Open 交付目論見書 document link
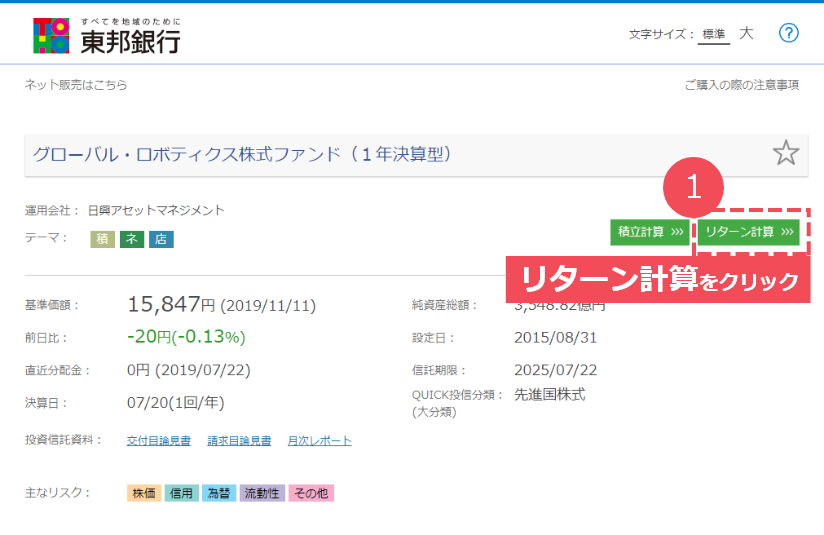Image resolution: width=824 pixels, height=535 pixels. [159, 440]
